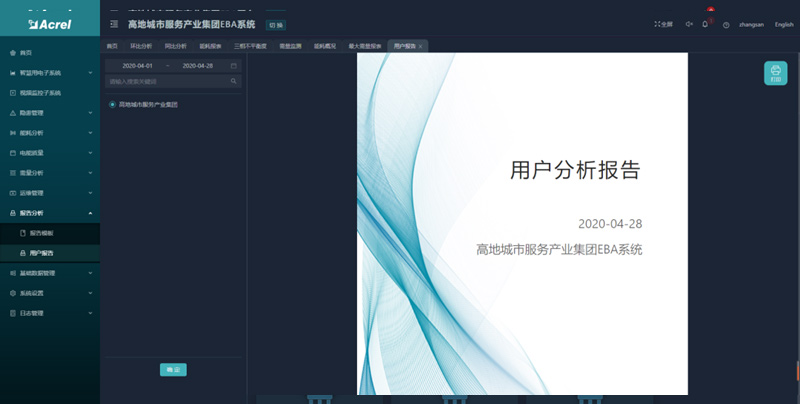Expand 能耗分析 sidebar menu

click(x=50, y=133)
